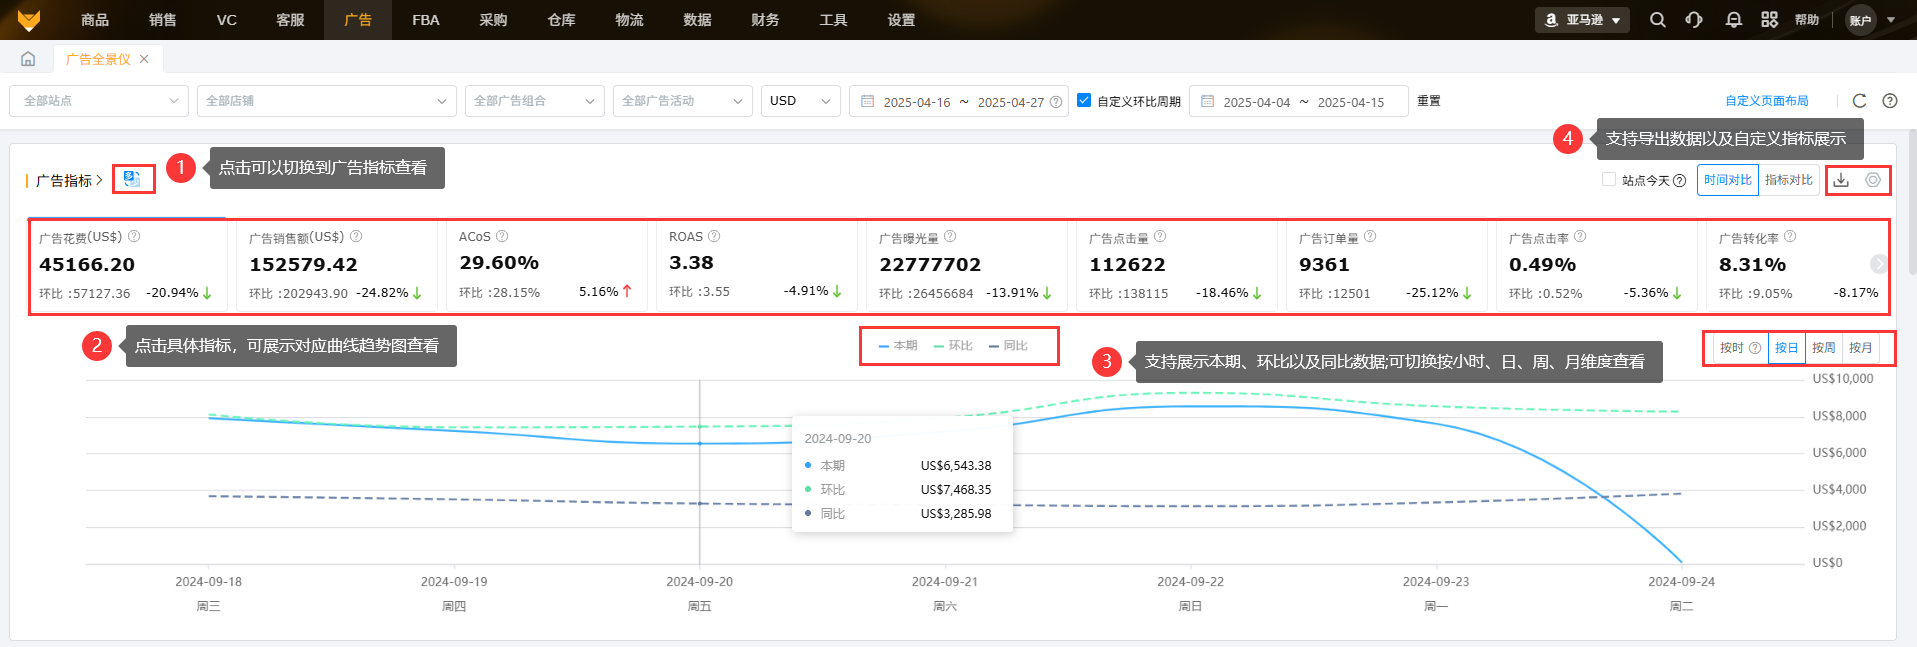Select the ROAS metric card 3.38
1917x647 pixels.
pos(757,265)
